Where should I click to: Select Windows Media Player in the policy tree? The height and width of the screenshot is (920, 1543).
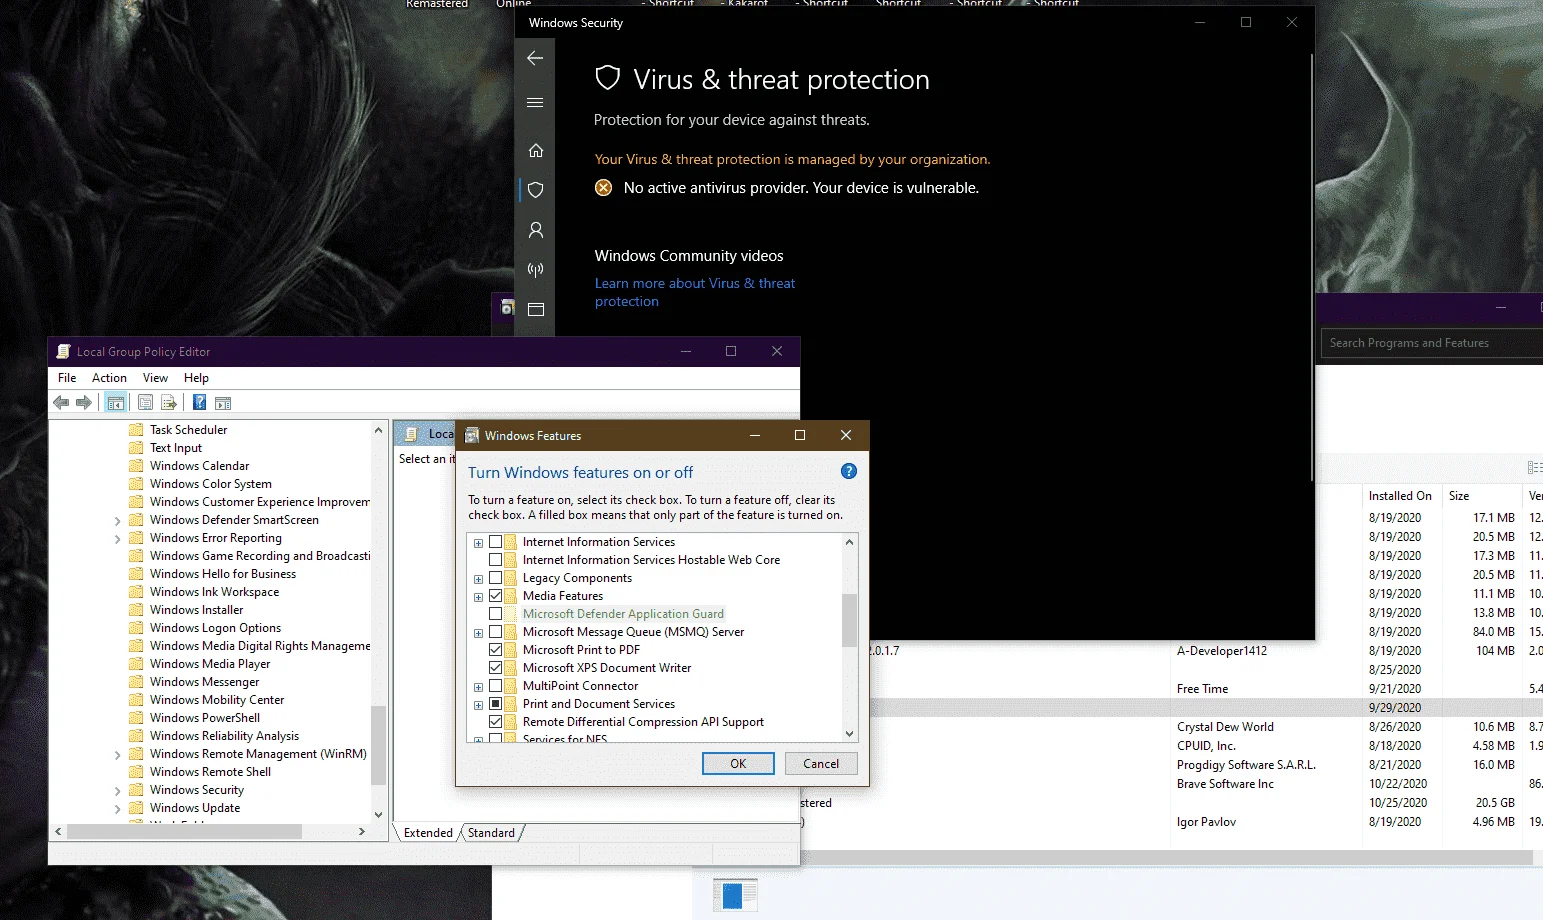click(210, 664)
